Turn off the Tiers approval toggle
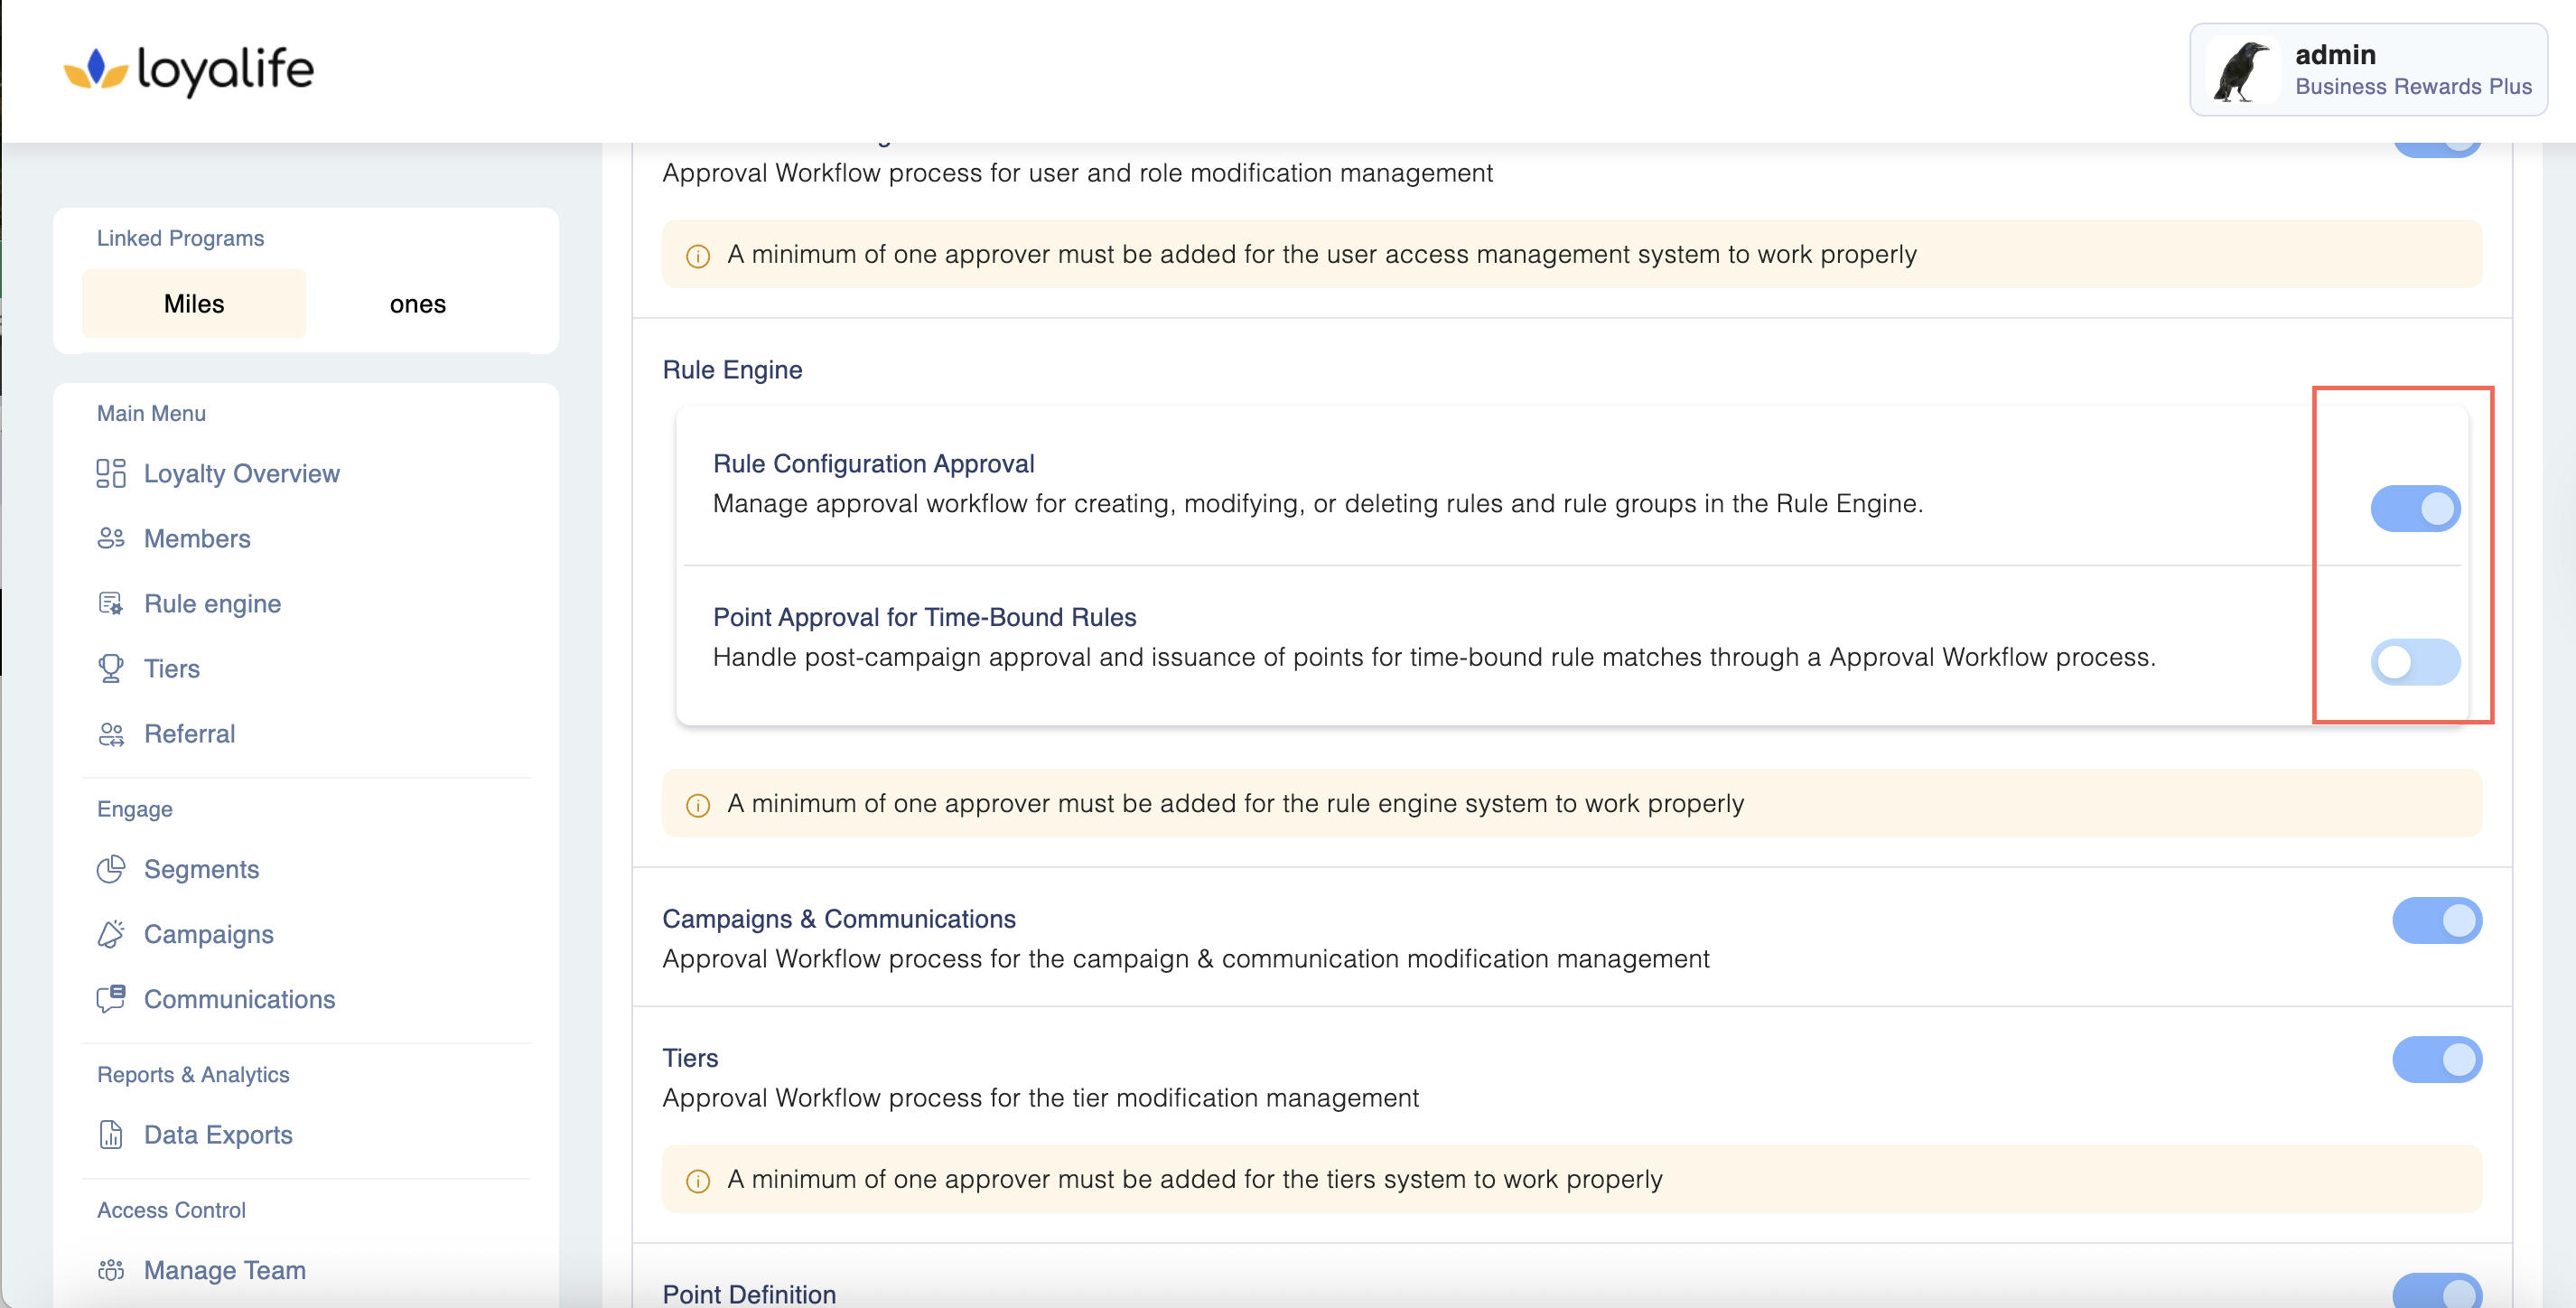This screenshot has height=1308, width=2576. click(x=2436, y=1059)
